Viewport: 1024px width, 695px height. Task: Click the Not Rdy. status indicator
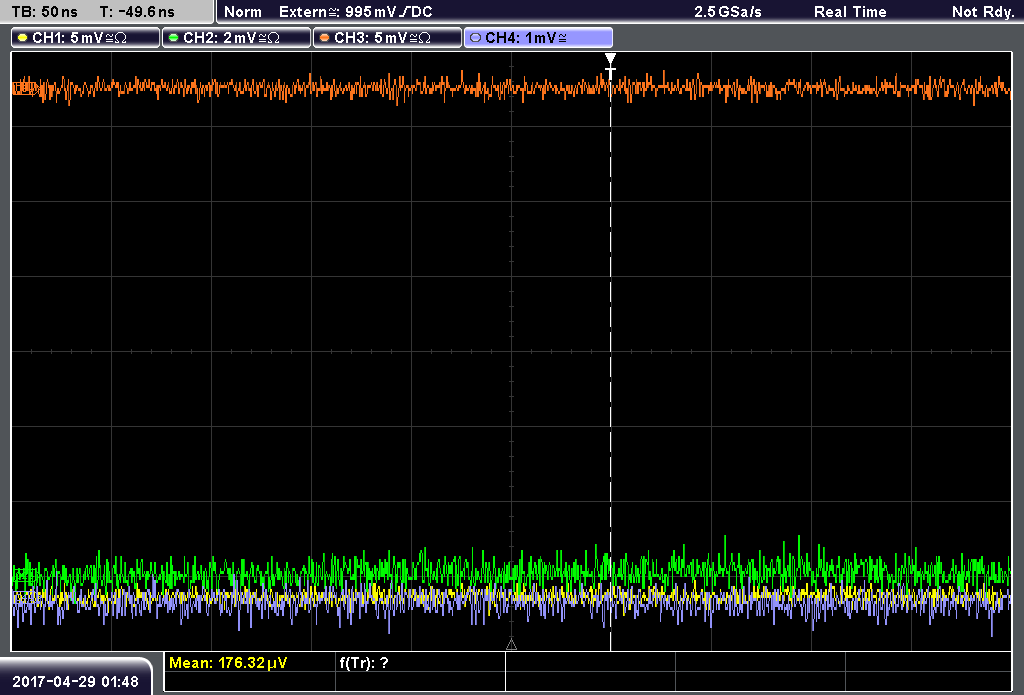[983, 12]
